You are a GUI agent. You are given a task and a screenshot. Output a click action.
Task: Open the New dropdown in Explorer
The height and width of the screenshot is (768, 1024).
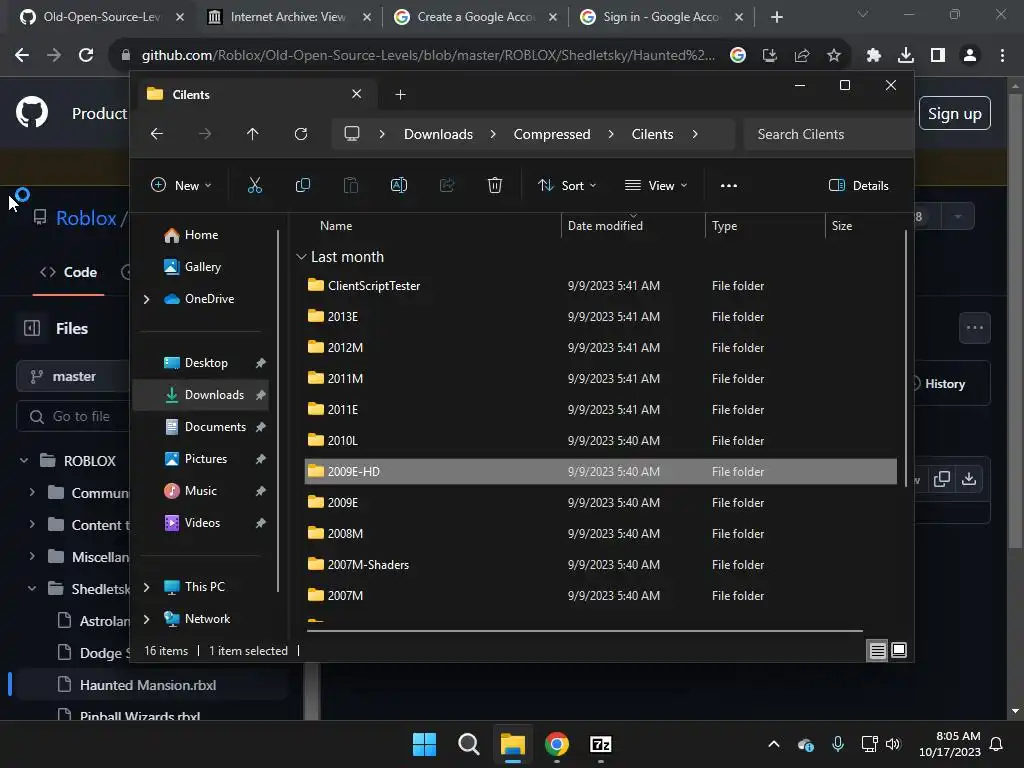181,185
